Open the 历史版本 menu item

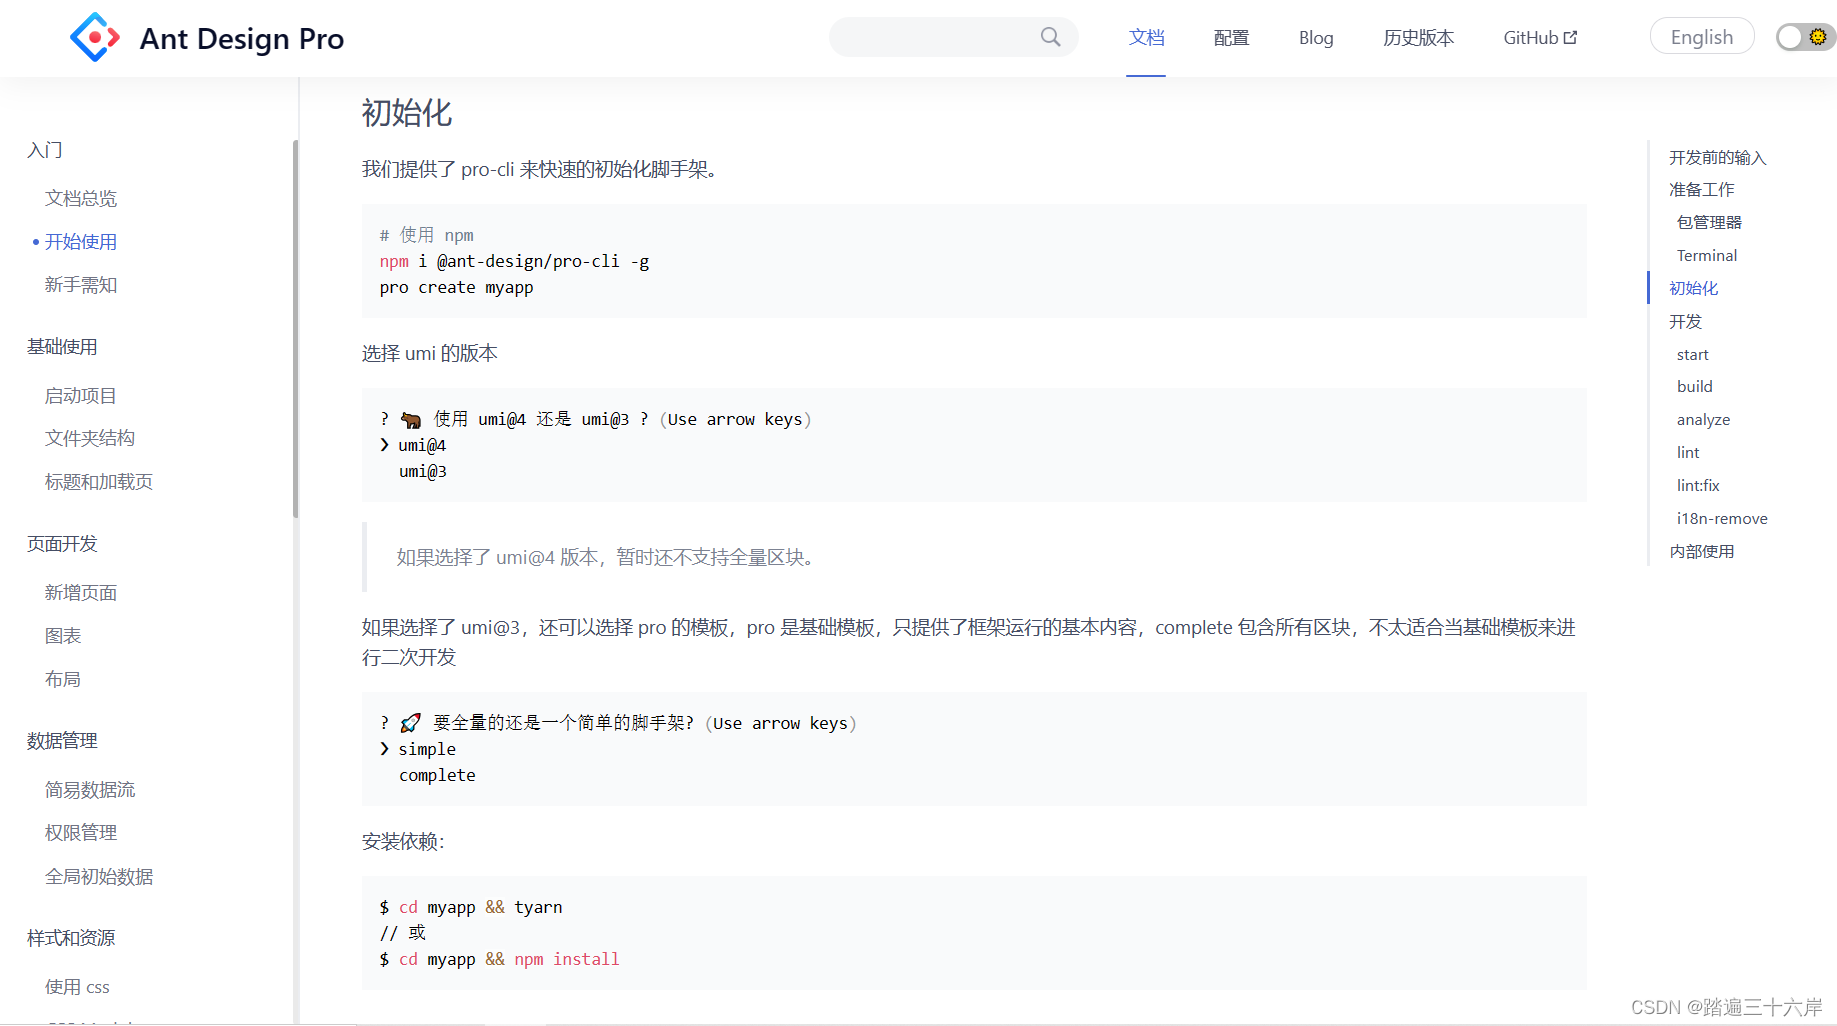click(x=1417, y=37)
